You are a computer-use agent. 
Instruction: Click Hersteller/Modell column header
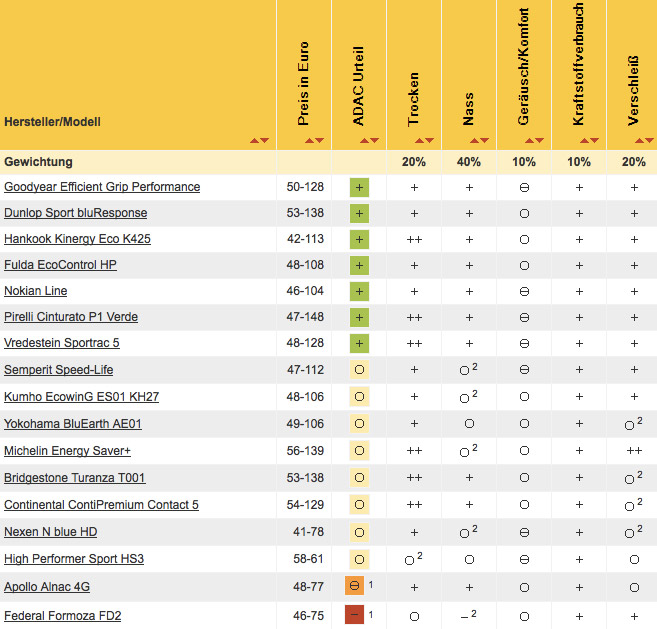(52, 122)
